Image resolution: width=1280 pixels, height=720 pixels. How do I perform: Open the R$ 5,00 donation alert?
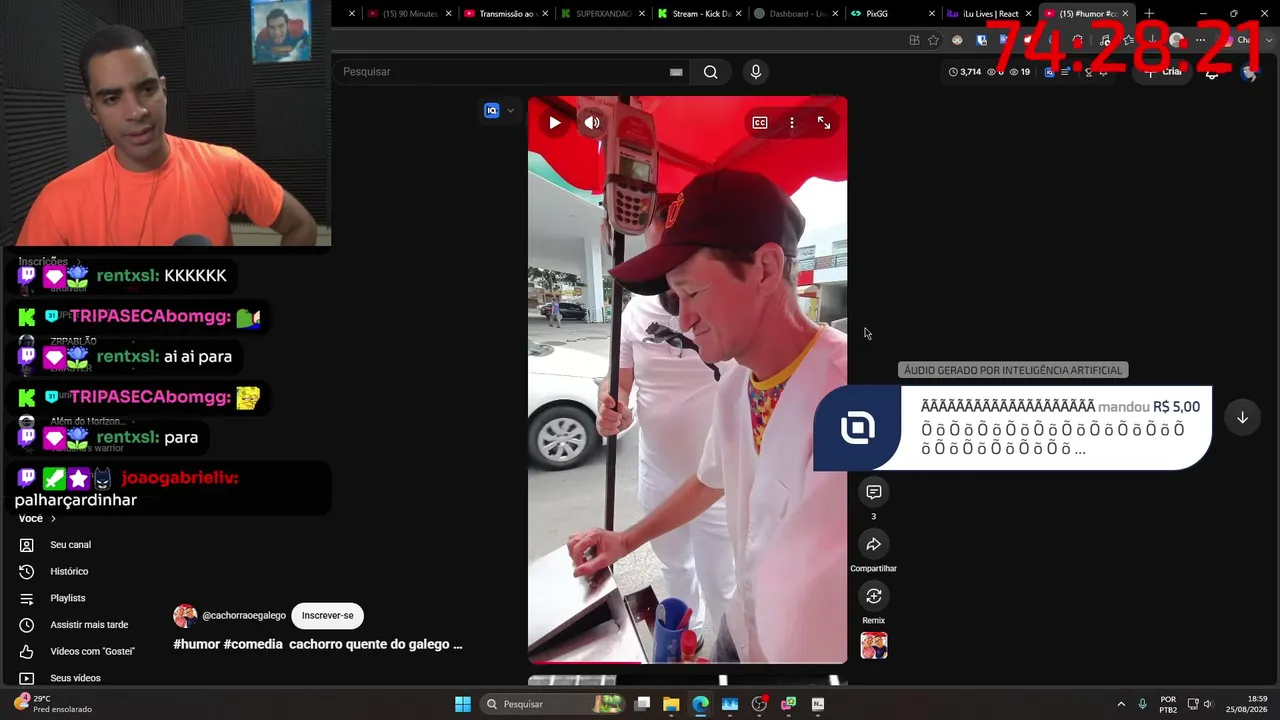1012,427
